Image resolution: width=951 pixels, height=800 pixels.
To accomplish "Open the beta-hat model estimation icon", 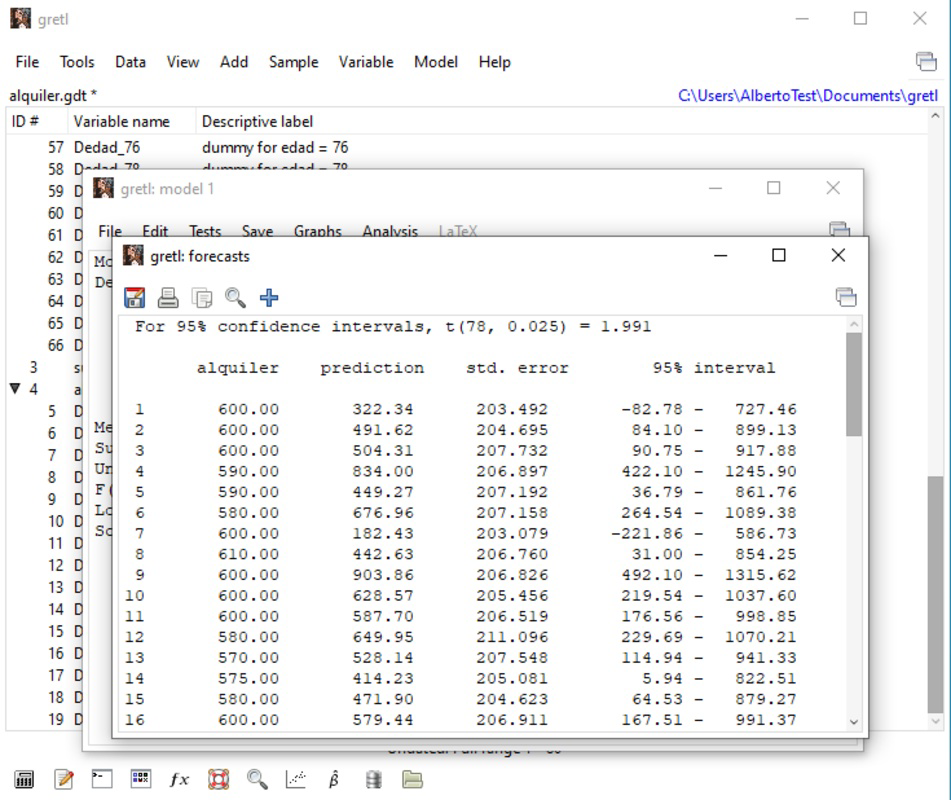I will (334, 779).
